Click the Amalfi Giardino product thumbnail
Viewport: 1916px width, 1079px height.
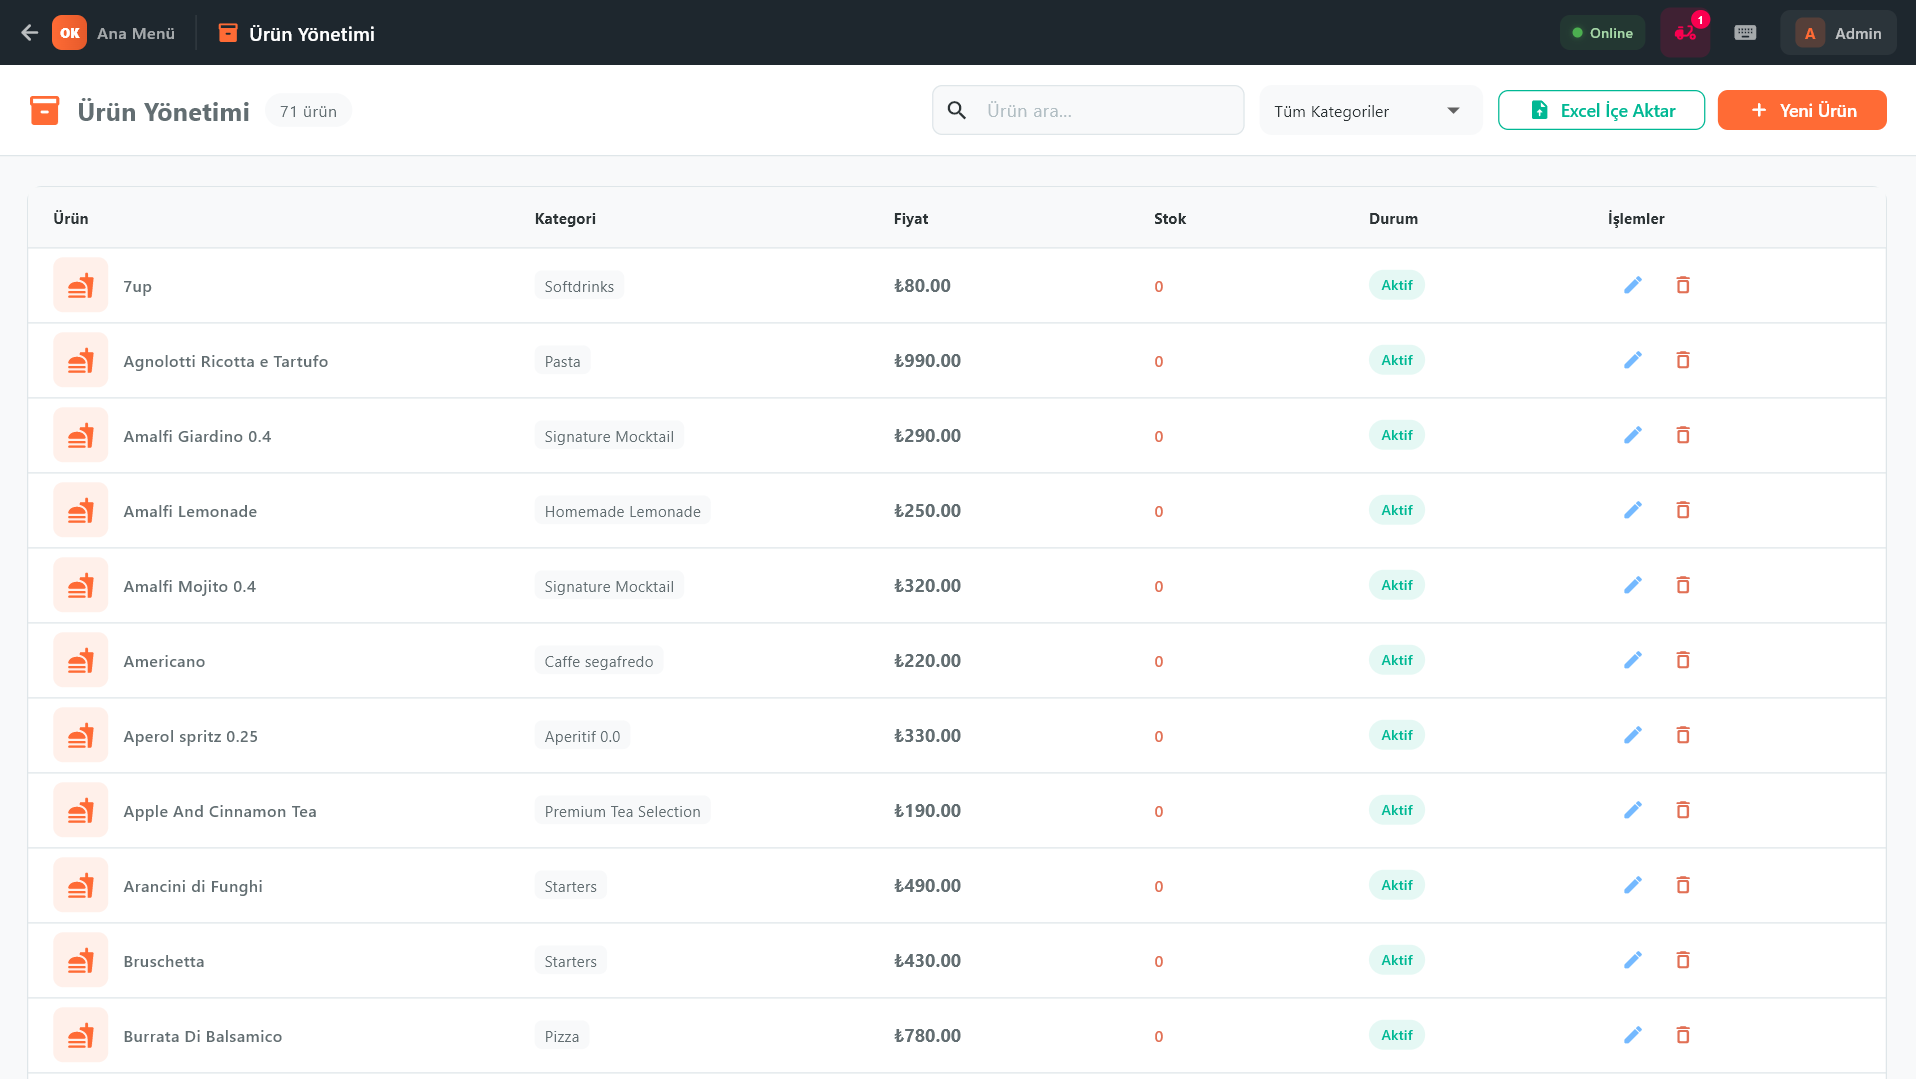tap(80, 436)
